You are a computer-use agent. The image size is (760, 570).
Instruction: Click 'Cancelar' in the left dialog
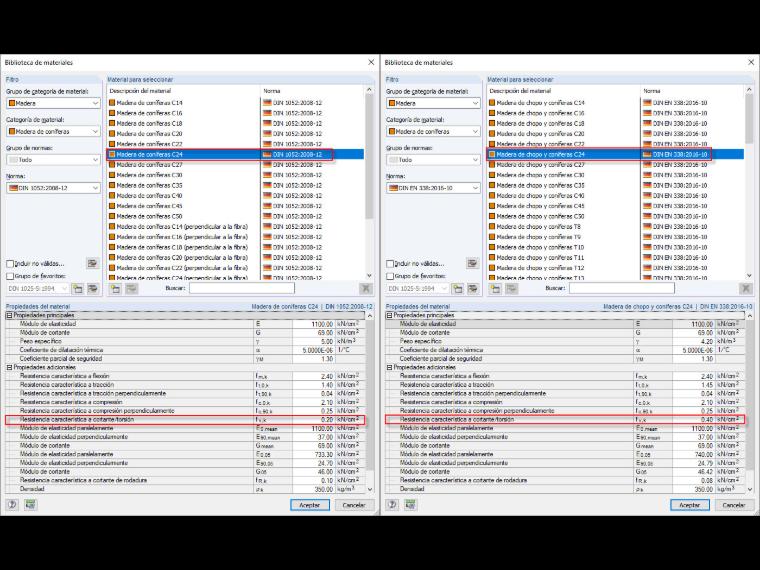point(355,505)
